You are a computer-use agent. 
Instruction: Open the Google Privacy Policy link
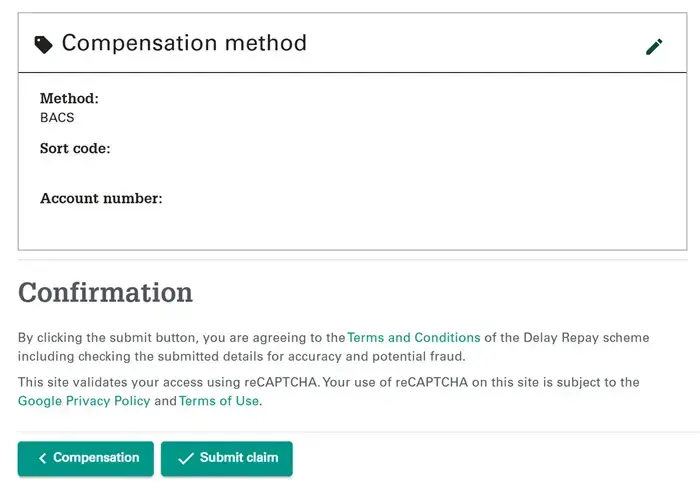point(84,401)
